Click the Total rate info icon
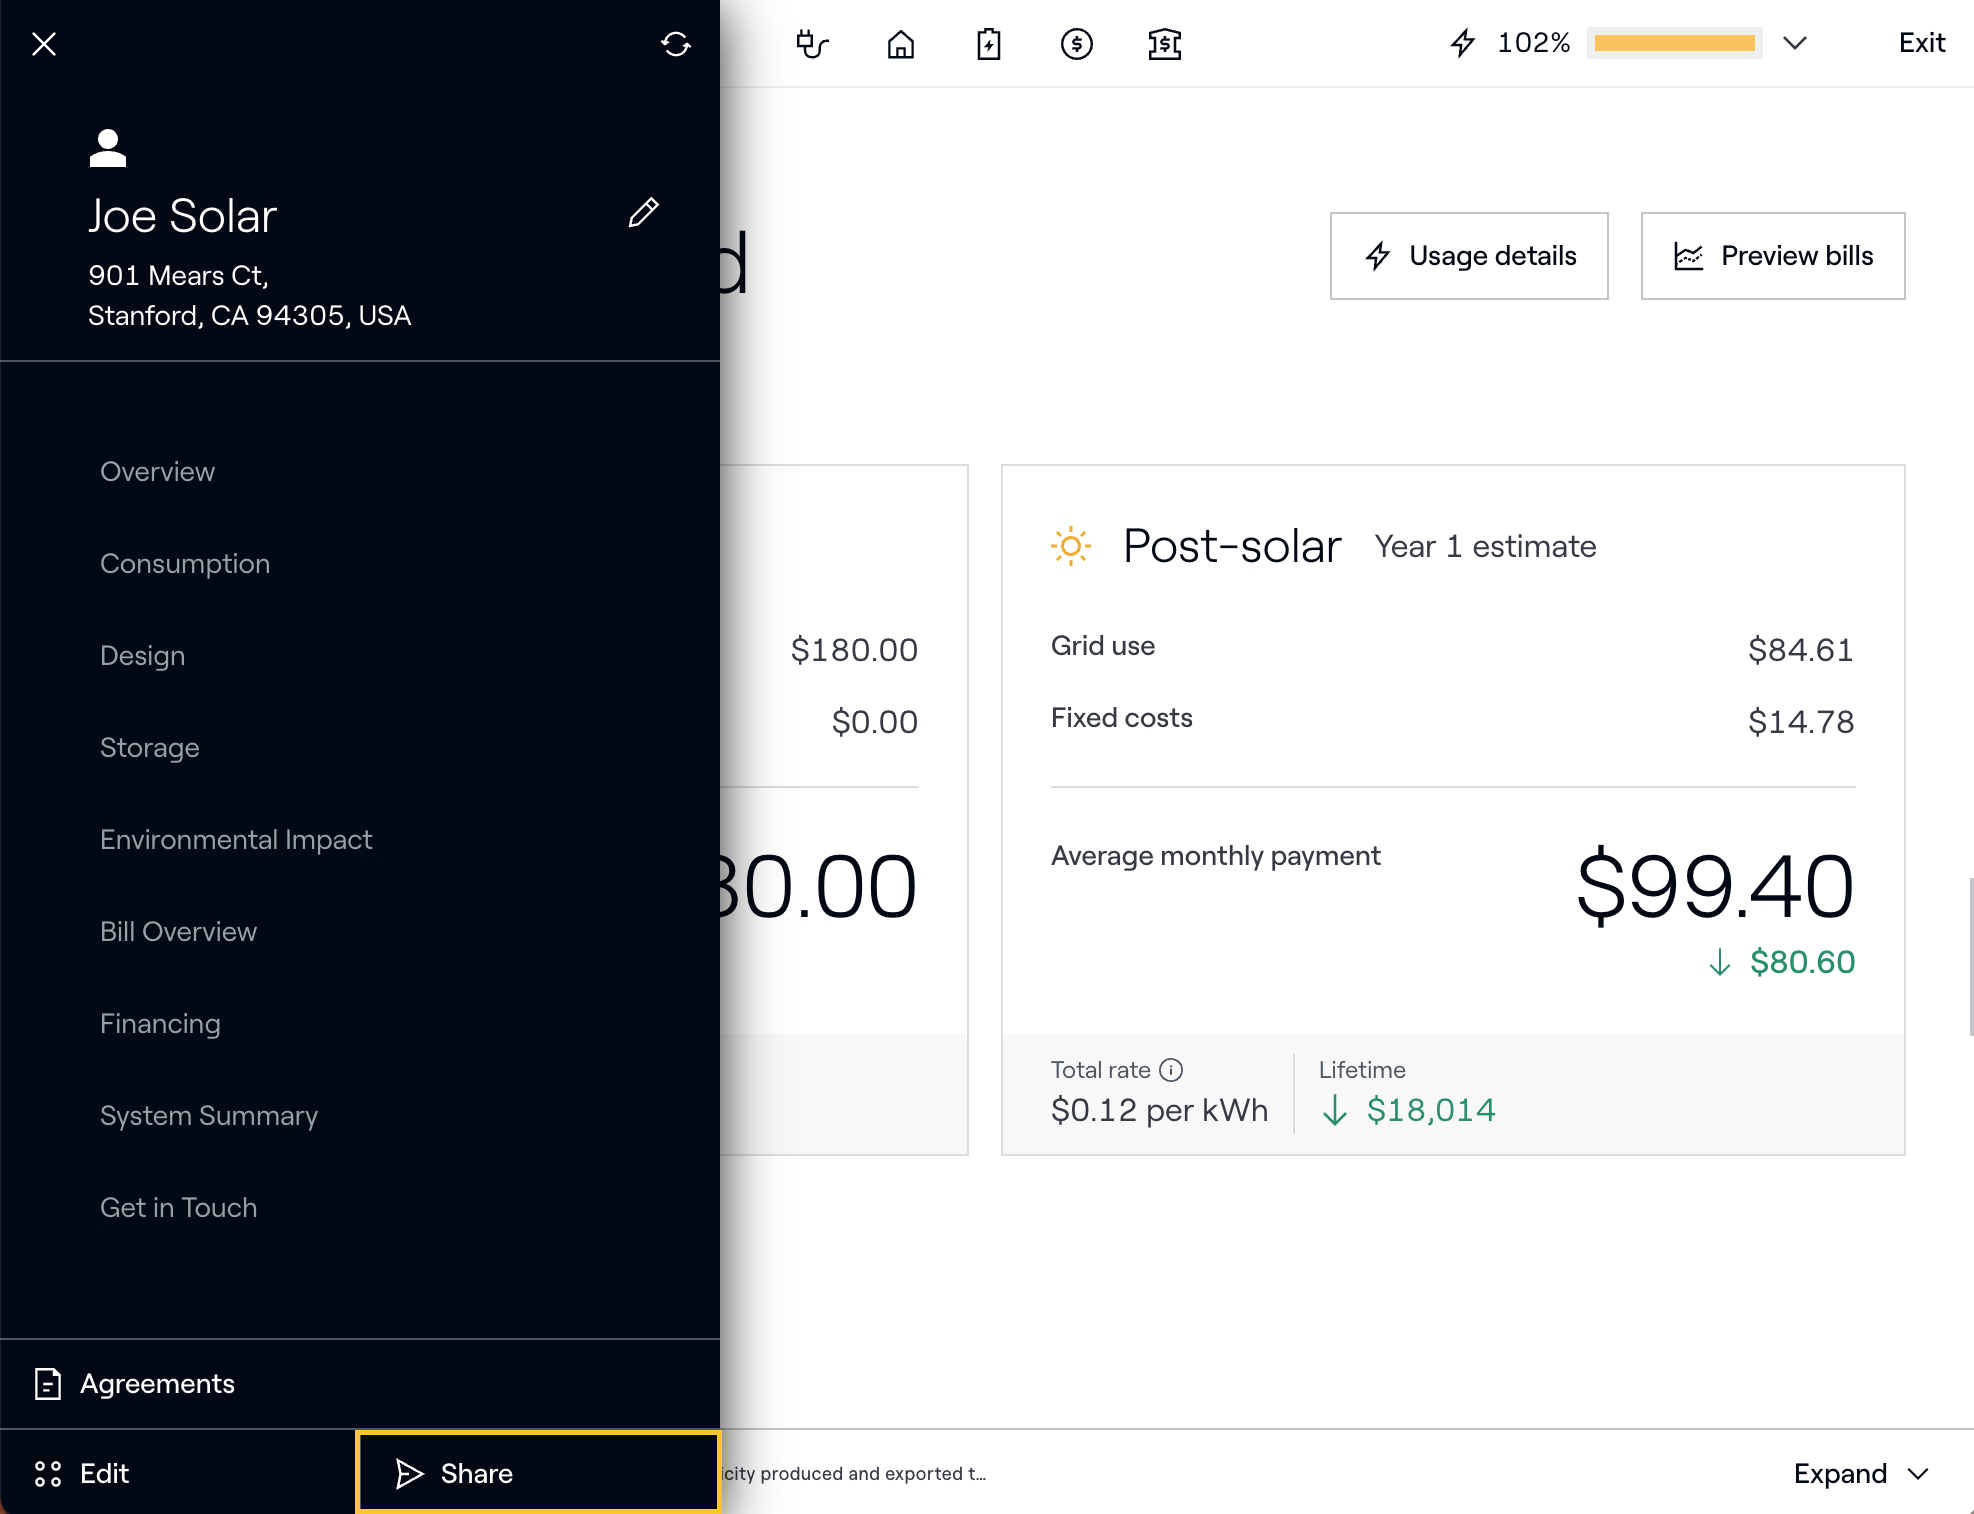Viewport: 1974px width, 1514px height. 1171,1070
